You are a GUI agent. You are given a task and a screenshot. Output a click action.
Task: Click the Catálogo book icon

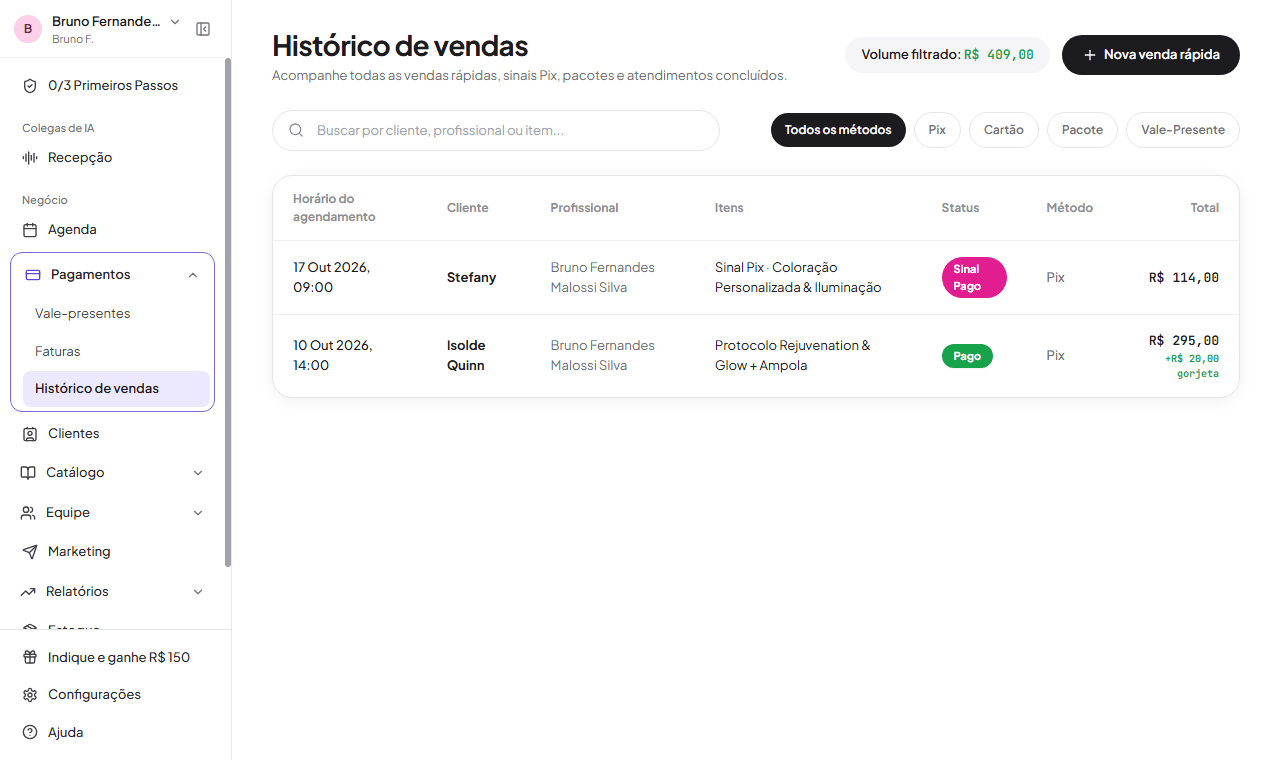pyautogui.click(x=28, y=473)
